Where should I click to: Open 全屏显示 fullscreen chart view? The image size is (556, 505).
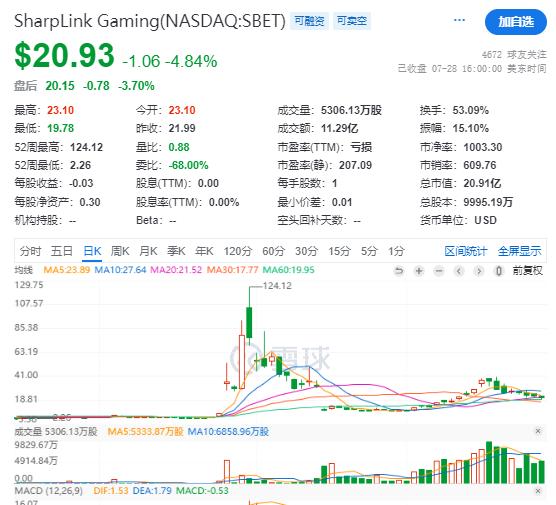click(x=519, y=251)
